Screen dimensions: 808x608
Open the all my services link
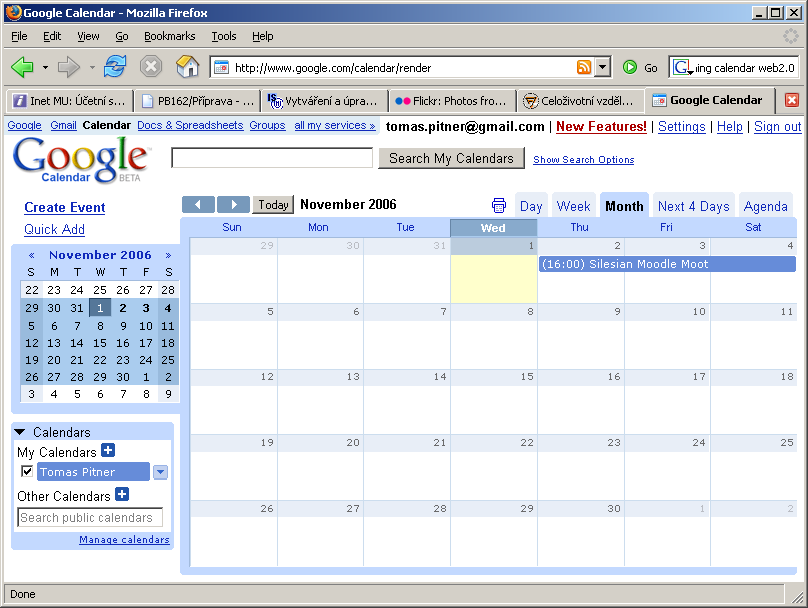(334, 125)
